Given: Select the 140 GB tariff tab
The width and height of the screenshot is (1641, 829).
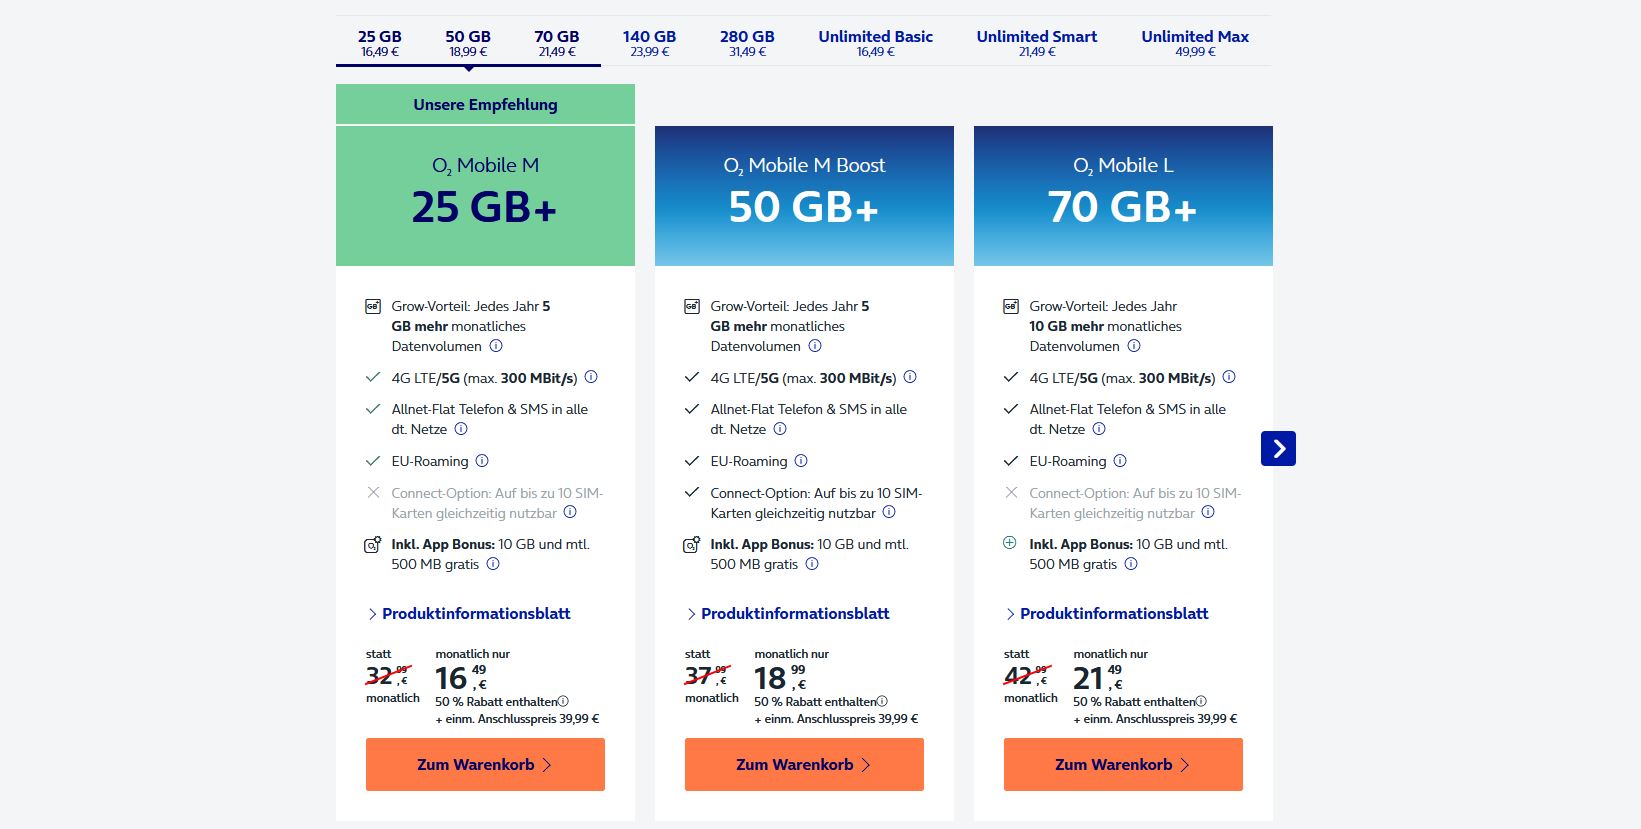Looking at the screenshot, I should (x=650, y=42).
